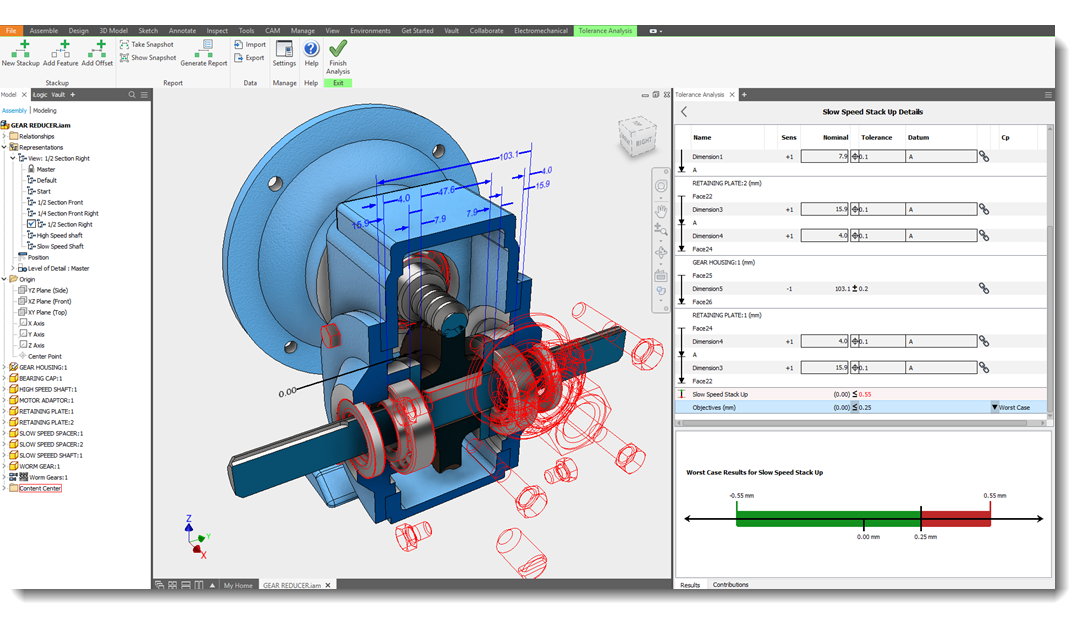The image size is (1080, 618).
Task: Select the Slow Speed Shaft view representation
Action: point(59,246)
